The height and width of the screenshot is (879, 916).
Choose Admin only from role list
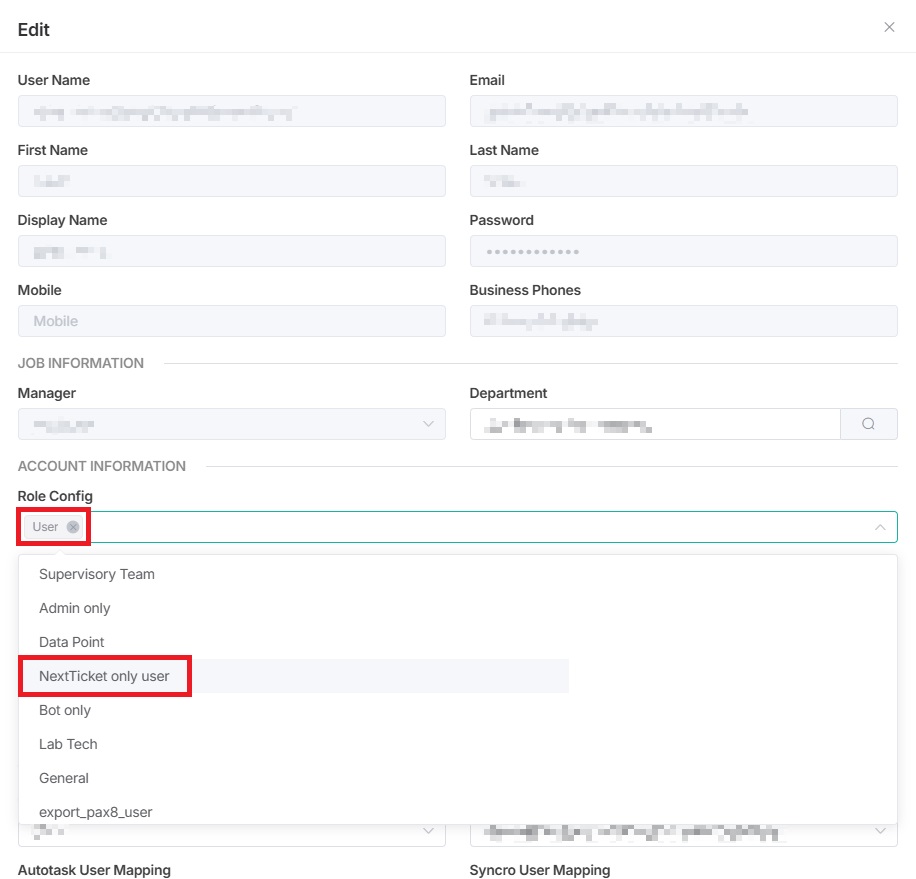coord(75,608)
